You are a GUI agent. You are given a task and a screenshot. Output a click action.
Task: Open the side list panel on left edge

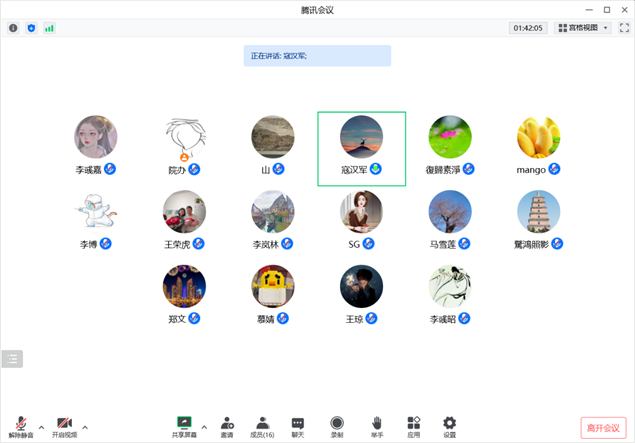[12, 358]
